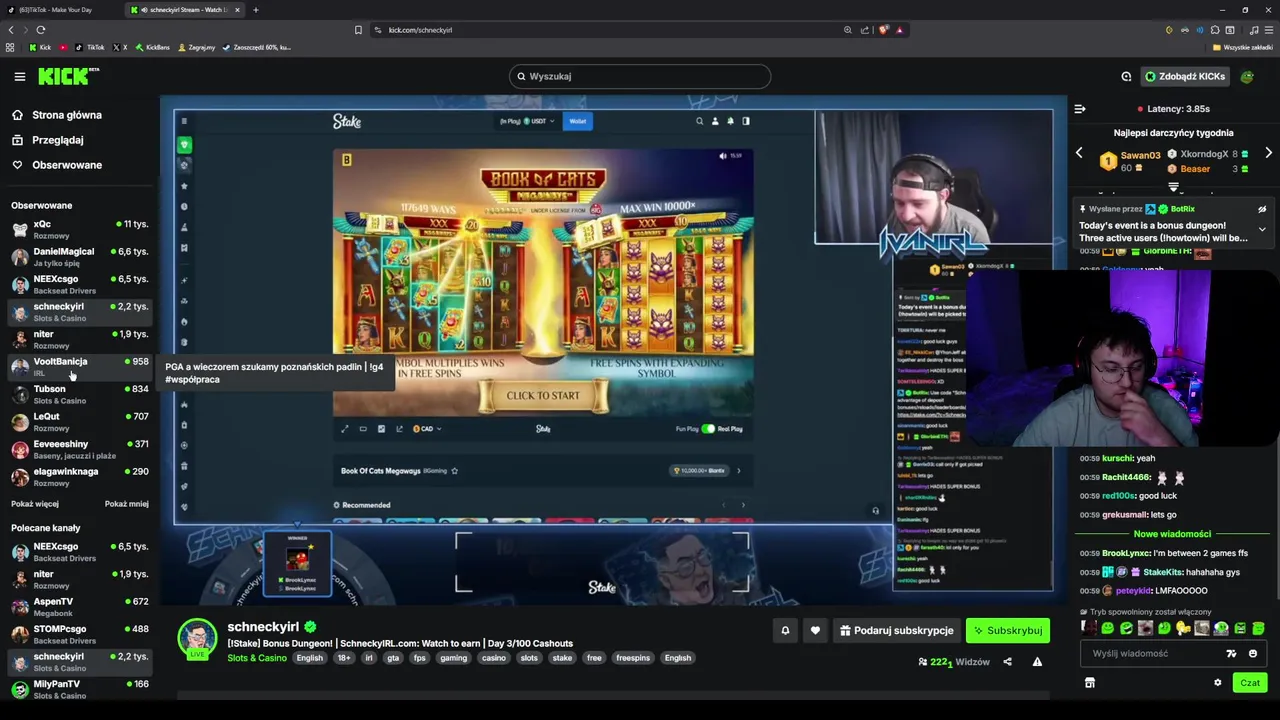Open AspenTV recommended channel
This screenshot has height=720, width=1280.
78,607
